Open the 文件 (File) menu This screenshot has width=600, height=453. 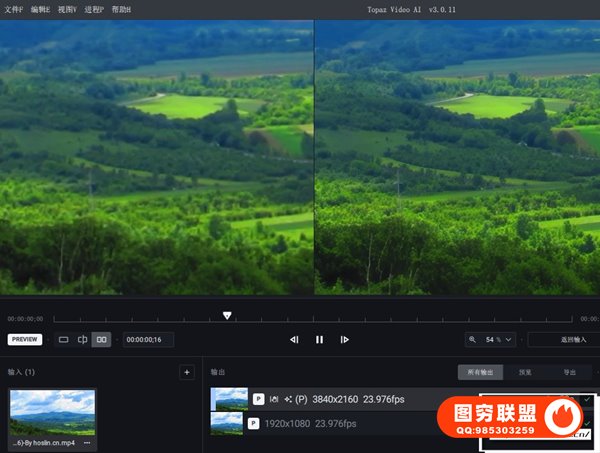[x=13, y=9]
